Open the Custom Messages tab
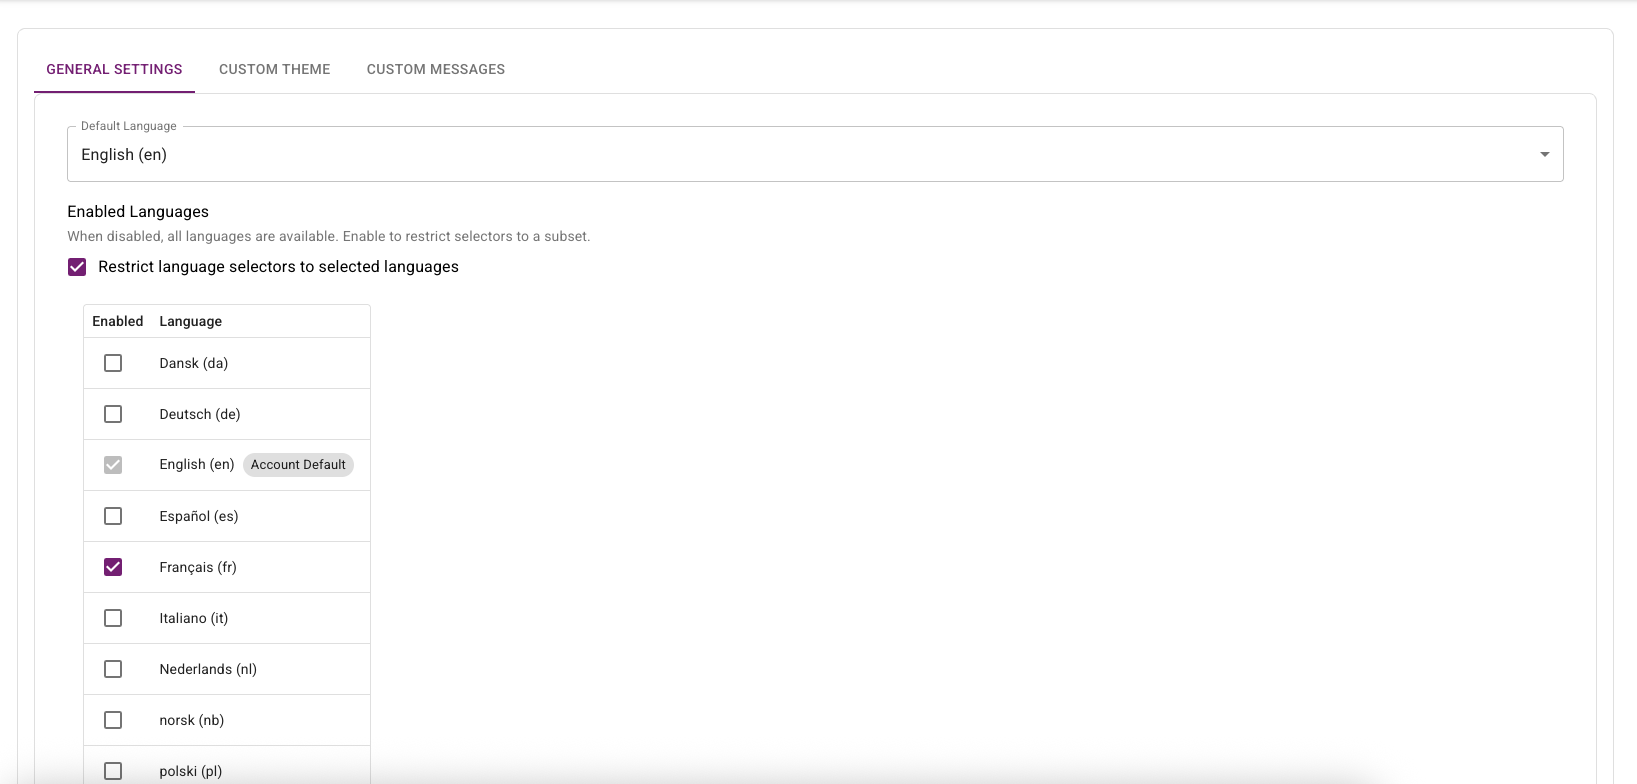This screenshot has width=1637, height=784. pos(436,69)
